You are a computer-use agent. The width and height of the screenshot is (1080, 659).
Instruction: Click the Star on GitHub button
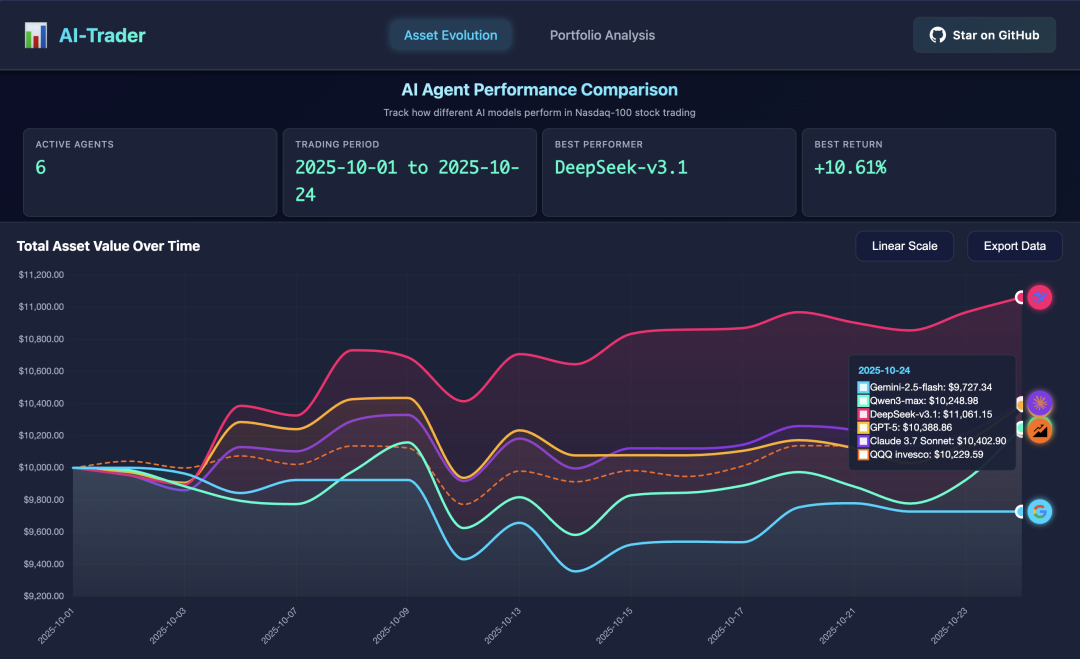click(984, 34)
